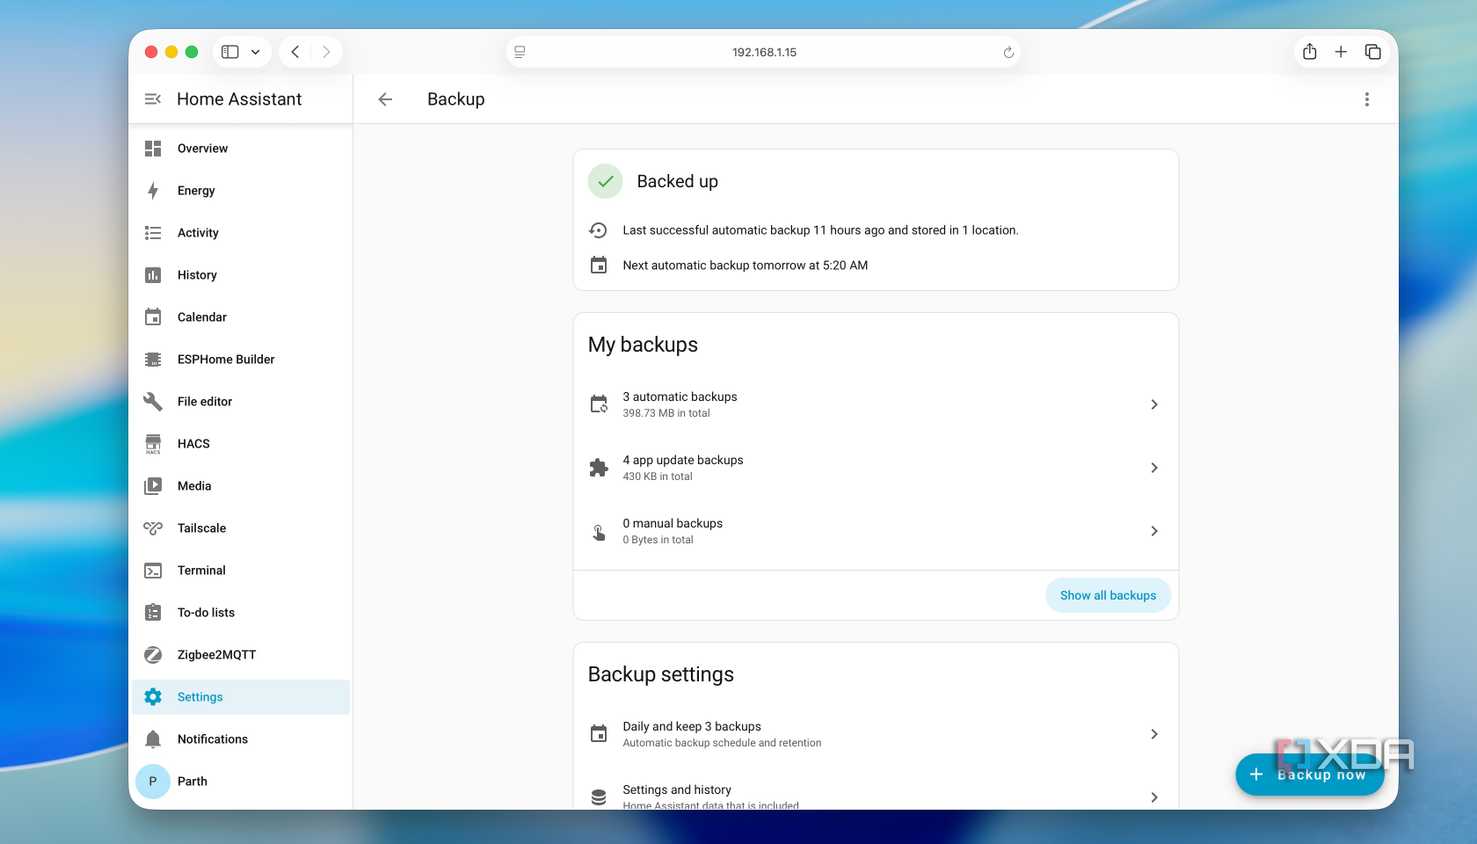This screenshot has width=1477, height=844.
Task: Open the Zigbee2MQTT icon
Action: [153, 655]
